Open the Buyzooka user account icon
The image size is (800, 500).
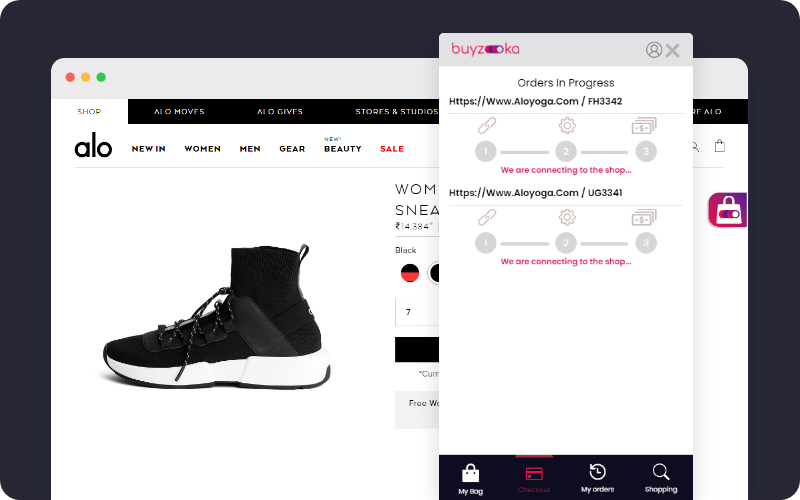(654, 49)
